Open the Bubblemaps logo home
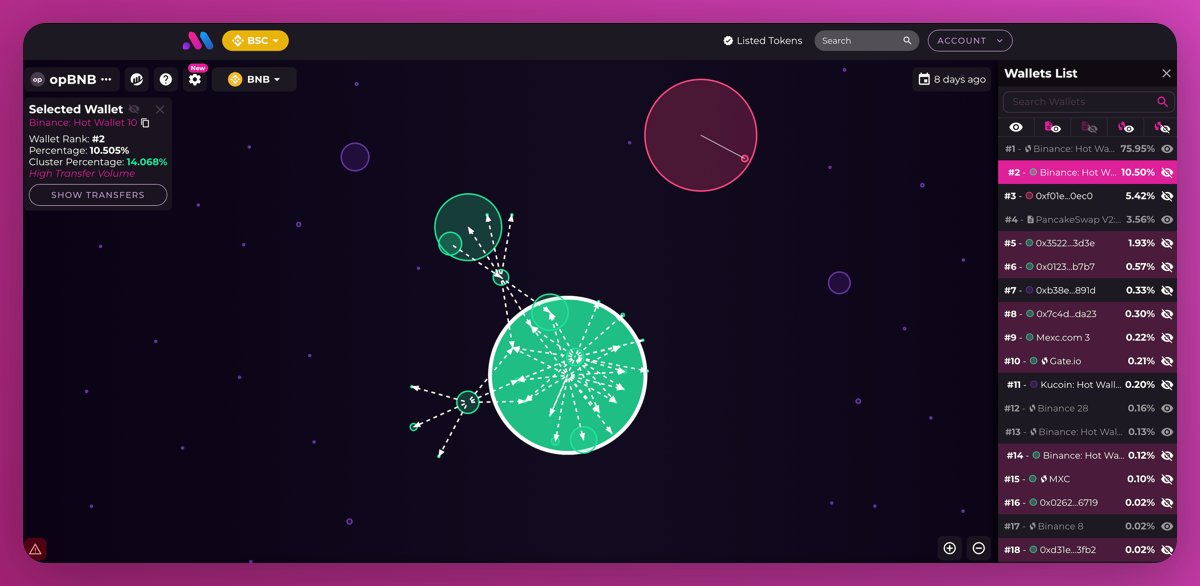The width and height of the screenshot is (1200, 586). tap(198, 41)
